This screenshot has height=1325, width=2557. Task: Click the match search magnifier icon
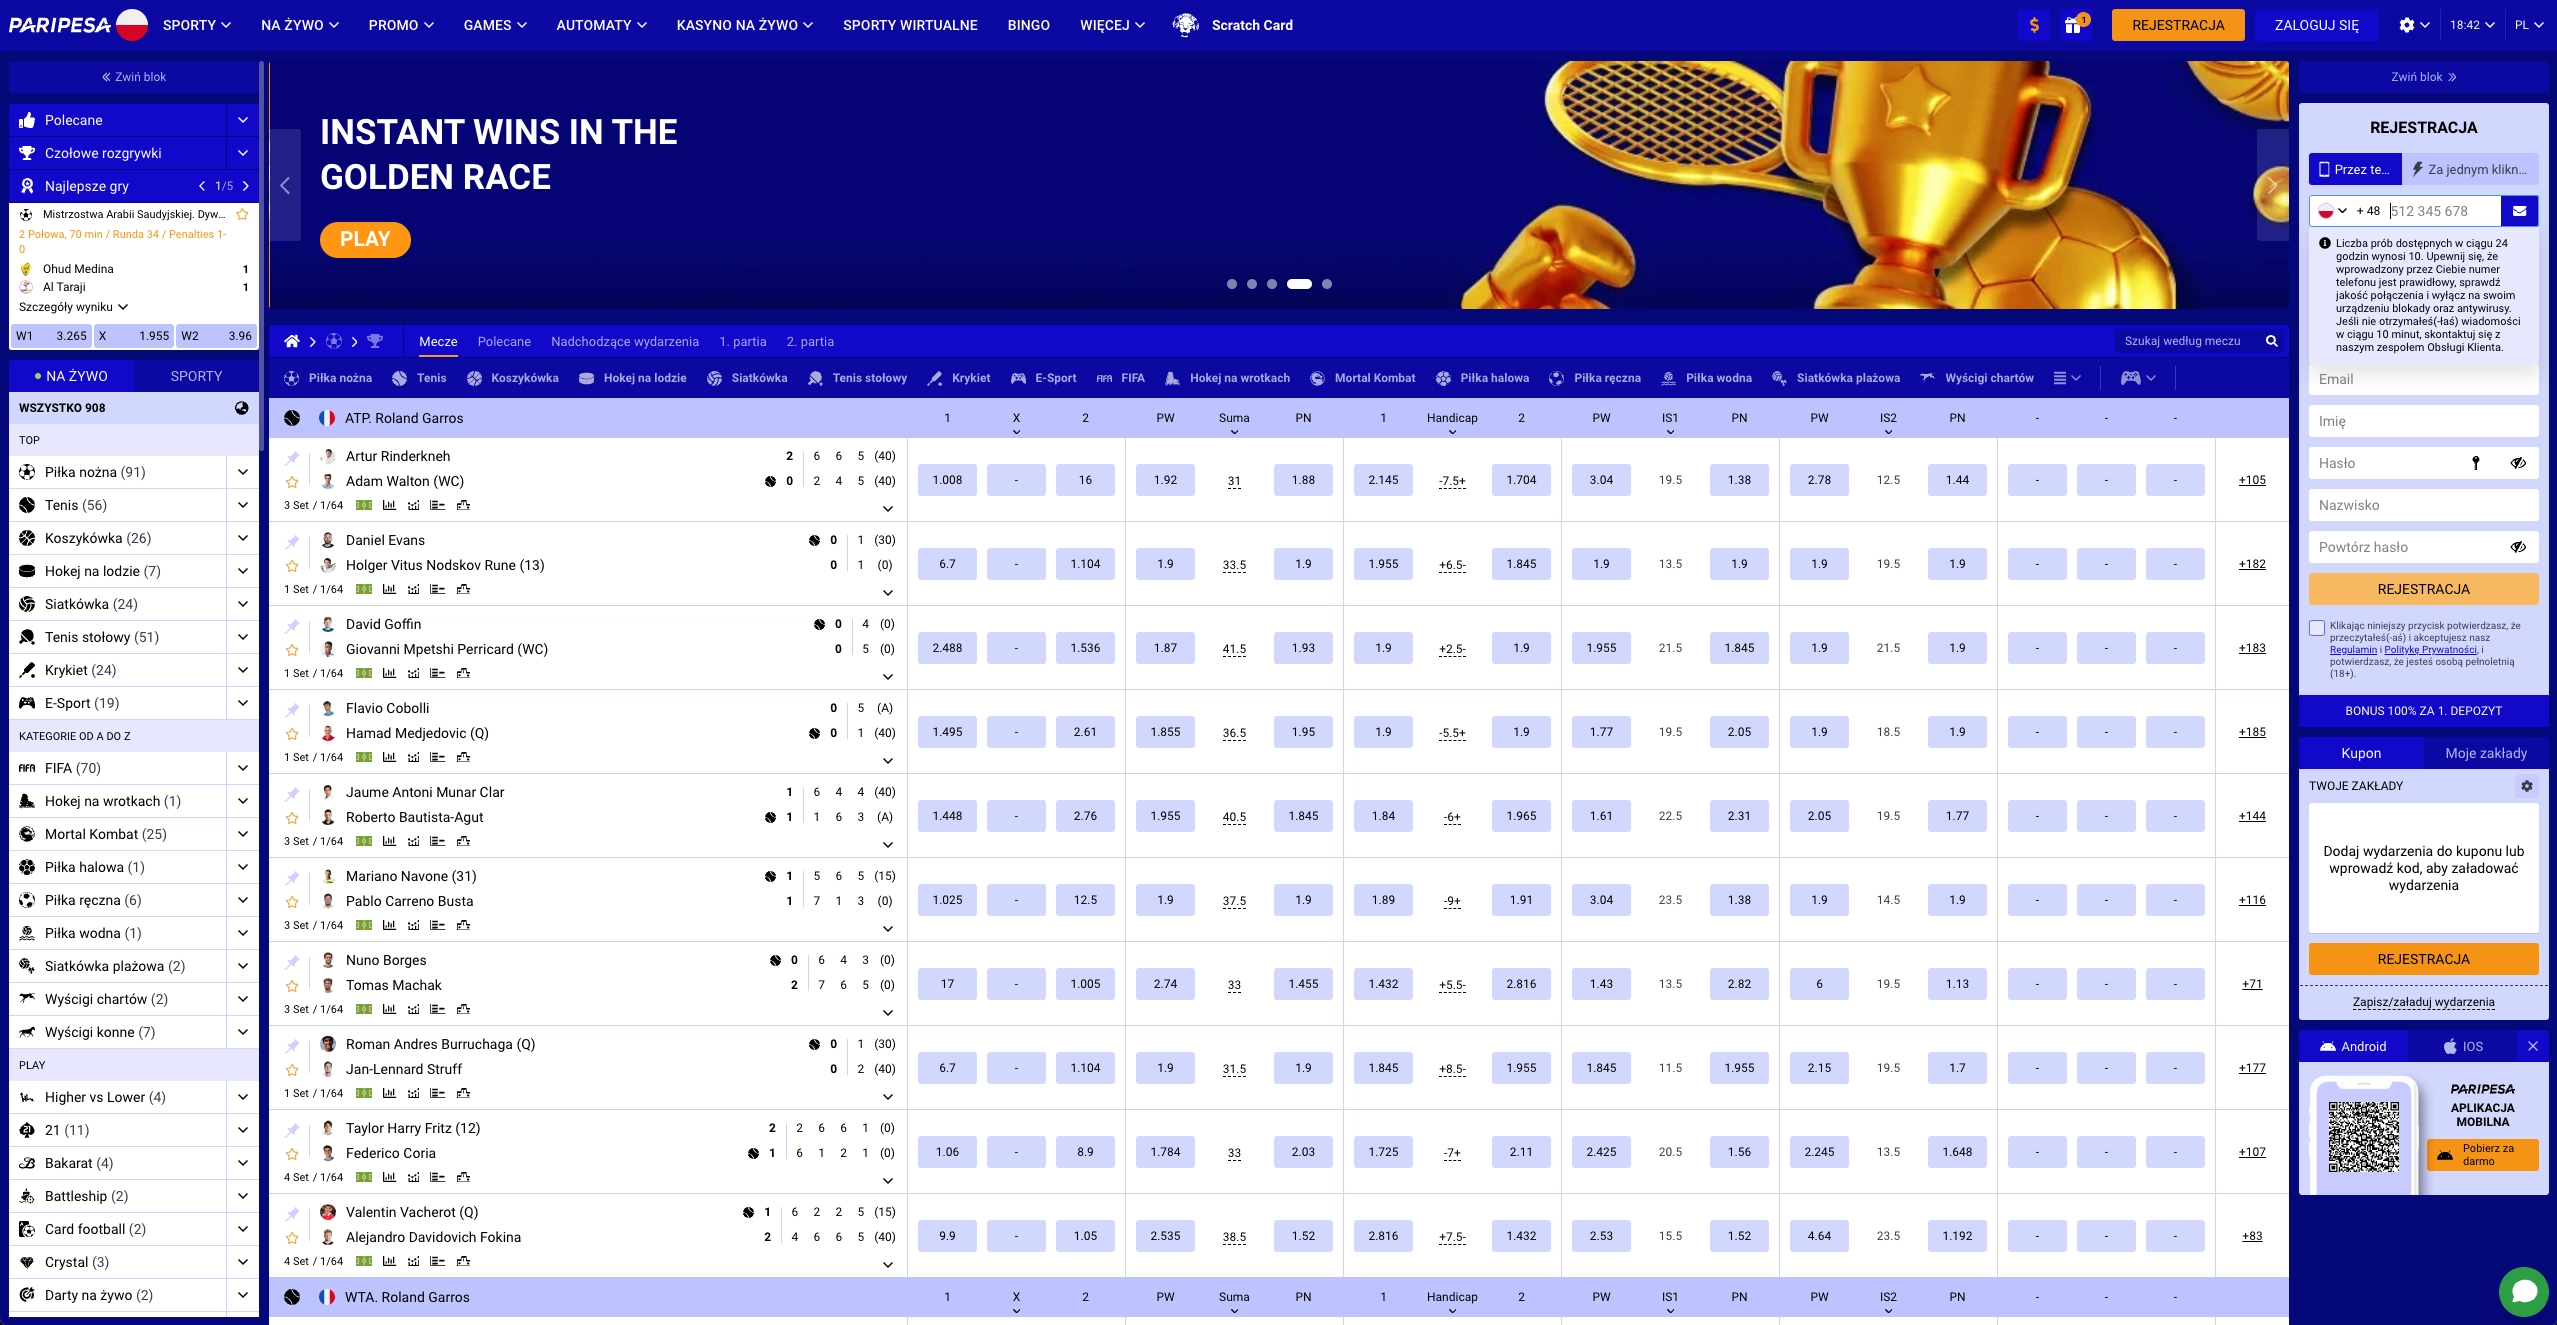tap(2272, 342)
